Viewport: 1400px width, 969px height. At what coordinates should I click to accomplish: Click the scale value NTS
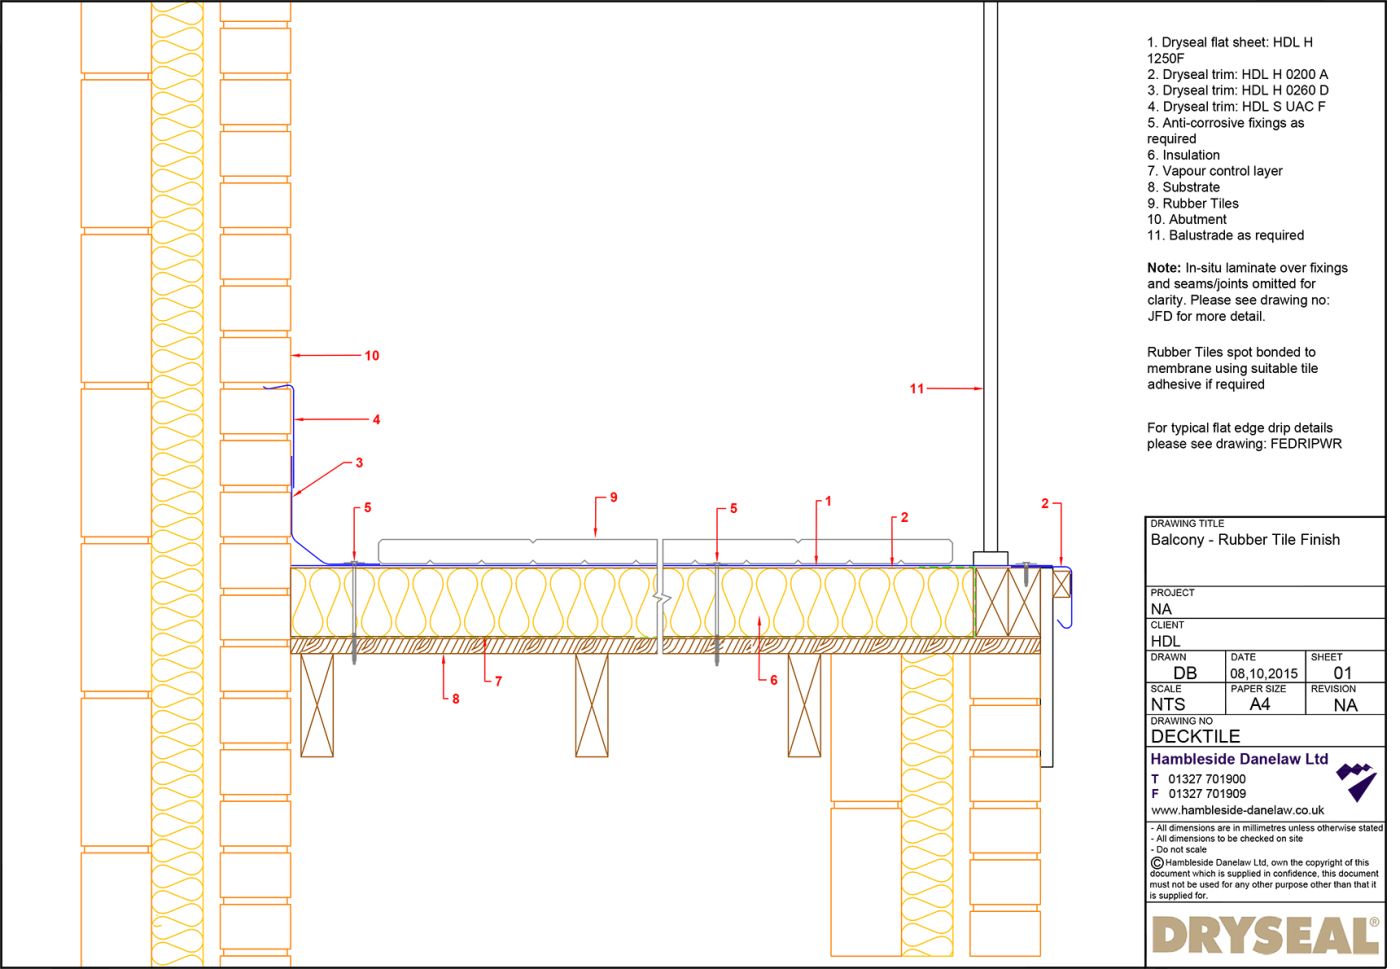pyautogui.click(x=1167, y=704)
